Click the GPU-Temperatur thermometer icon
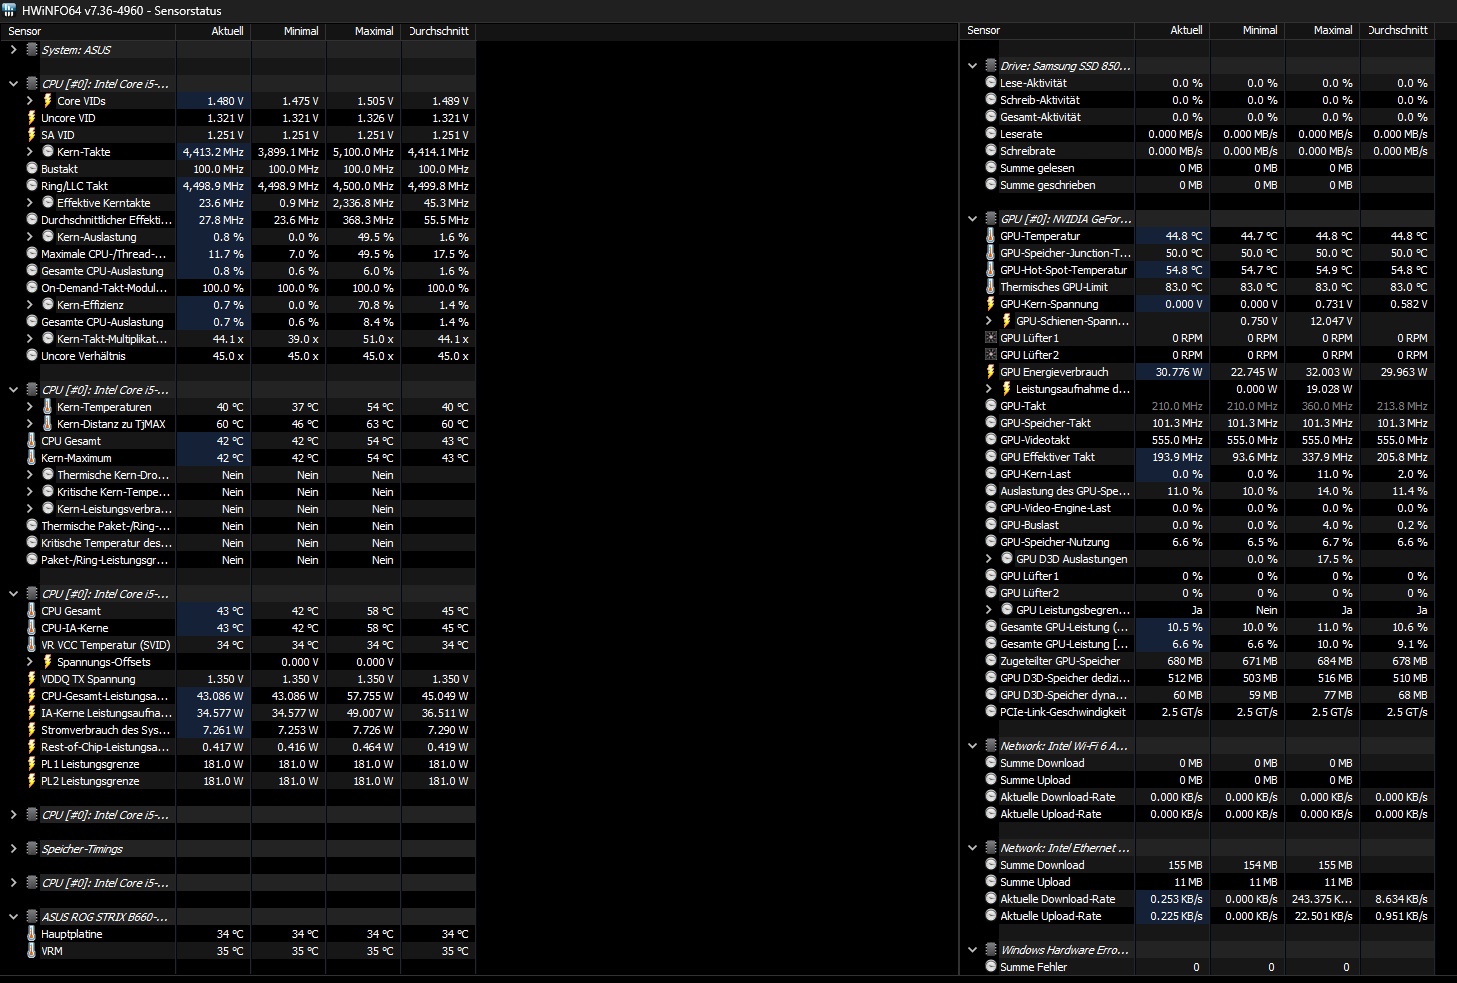Viewport: 1457px width, 983px height. (990, 236)
